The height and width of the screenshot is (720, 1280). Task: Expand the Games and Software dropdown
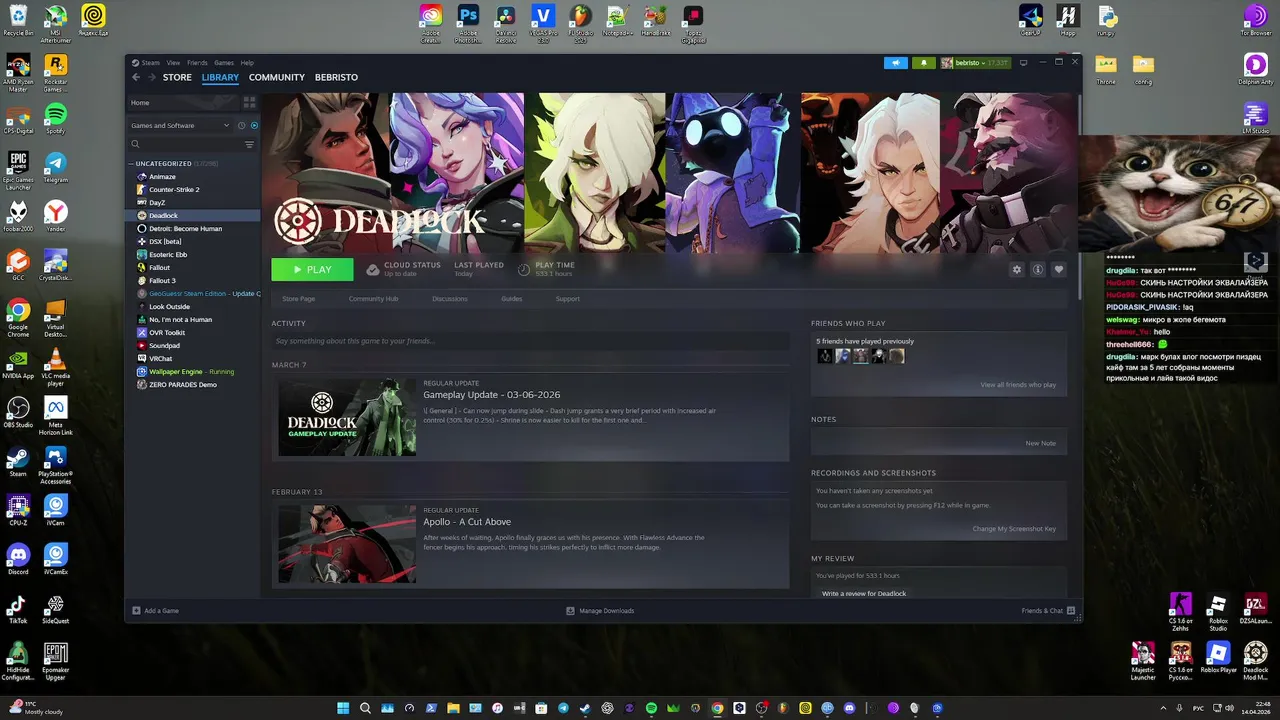pos(180,125)
